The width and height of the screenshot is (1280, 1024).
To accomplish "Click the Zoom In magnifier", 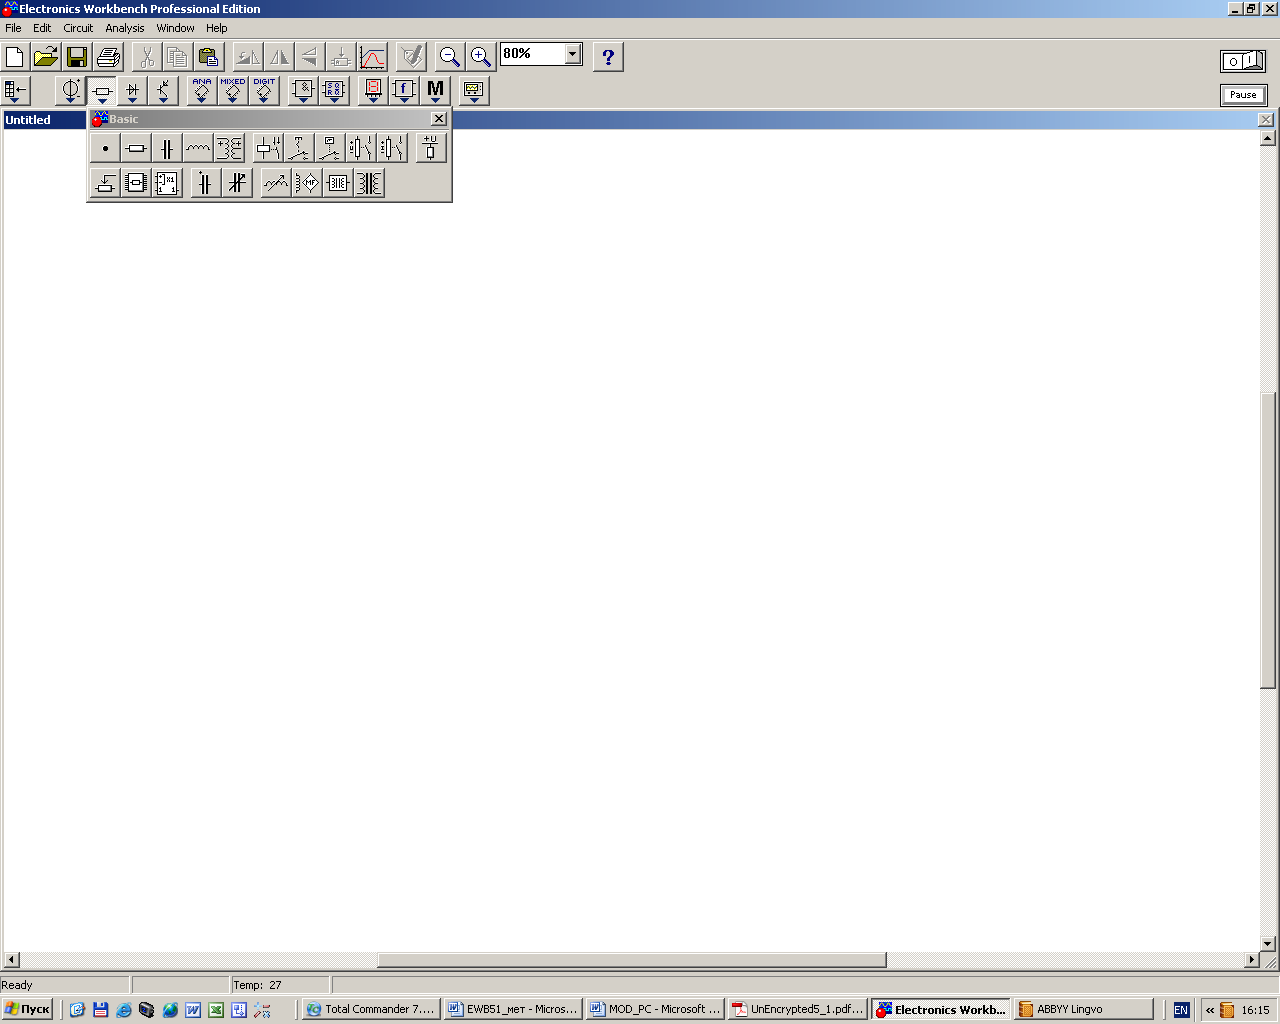I will 481,57.
